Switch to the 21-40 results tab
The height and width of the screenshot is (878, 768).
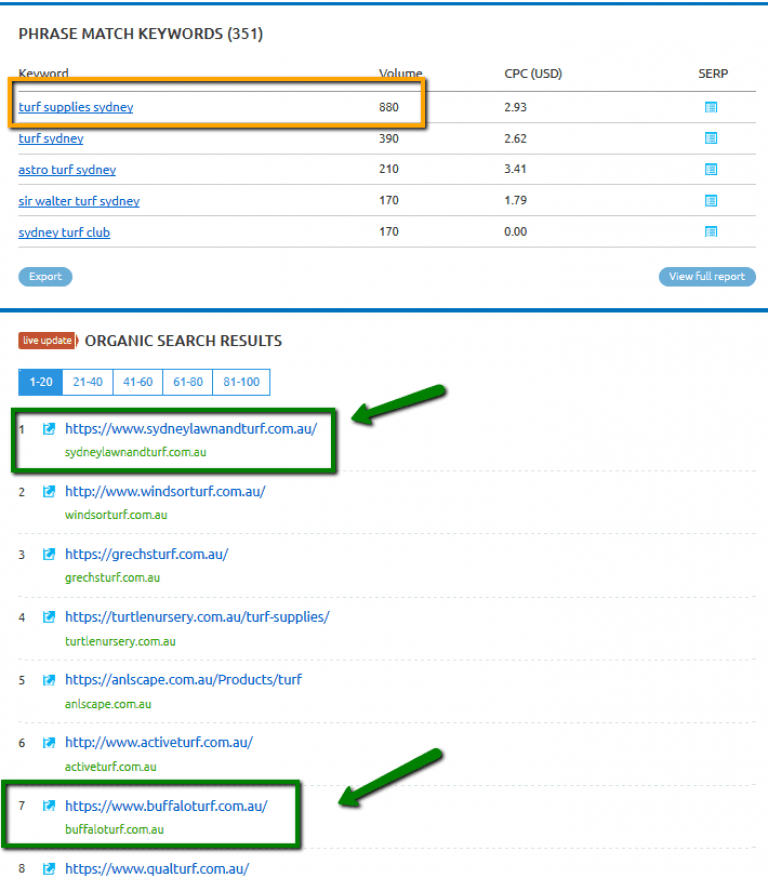pyautogui.click(x=88, y=382)
